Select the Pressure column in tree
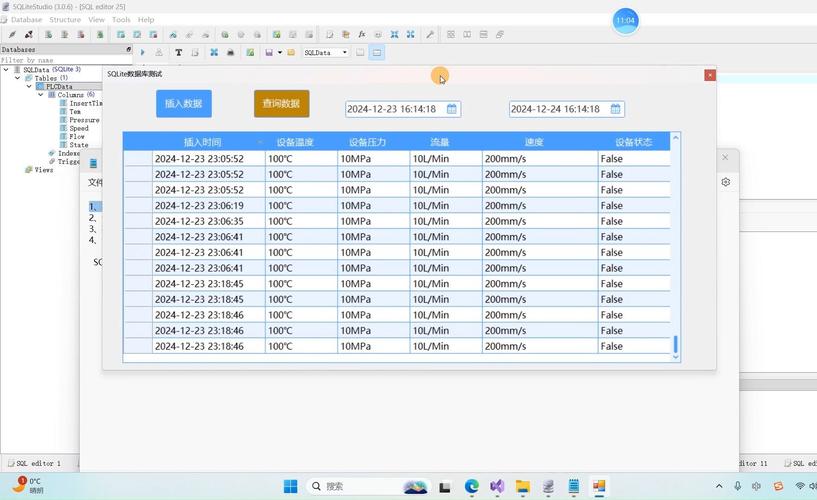 (84, 120)
